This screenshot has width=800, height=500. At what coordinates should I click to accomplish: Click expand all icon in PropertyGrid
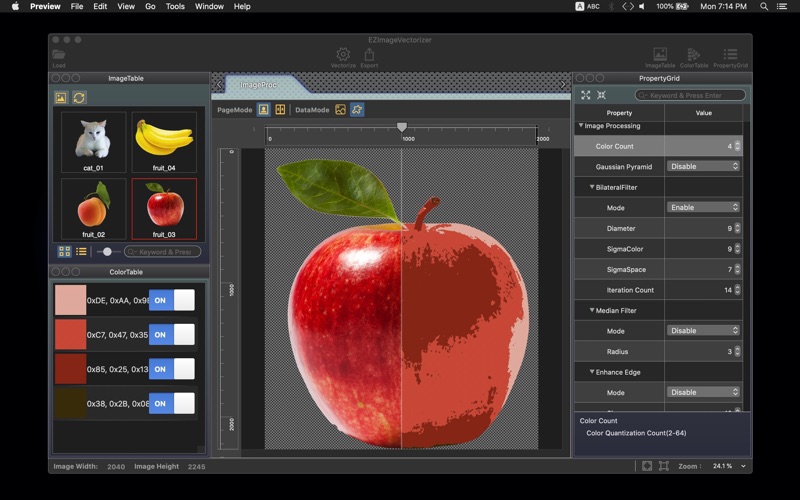coord(586,95)
